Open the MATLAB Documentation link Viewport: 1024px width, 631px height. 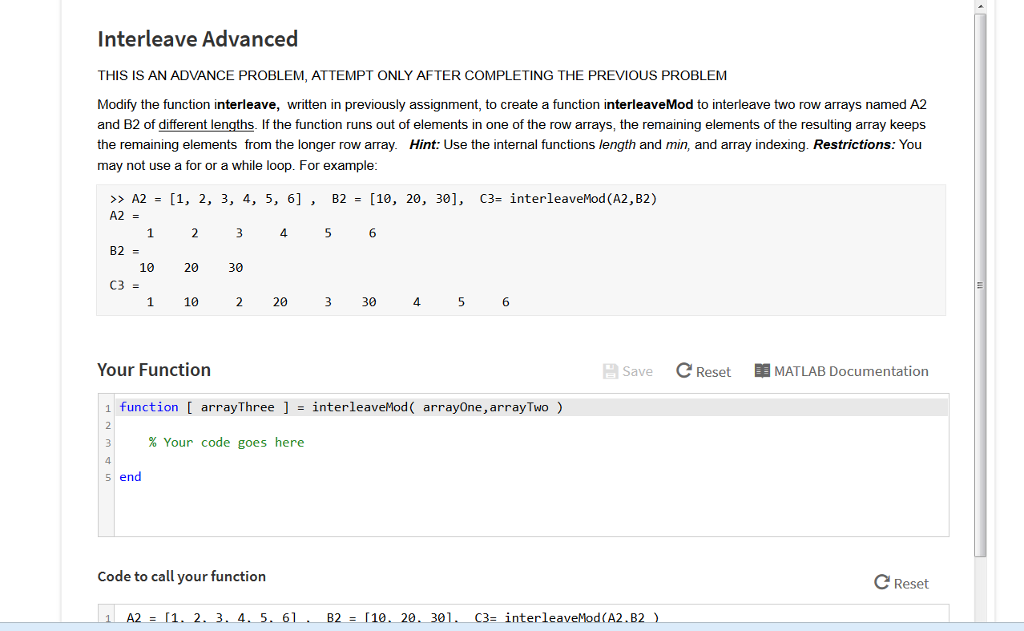(x=851, y=371)
